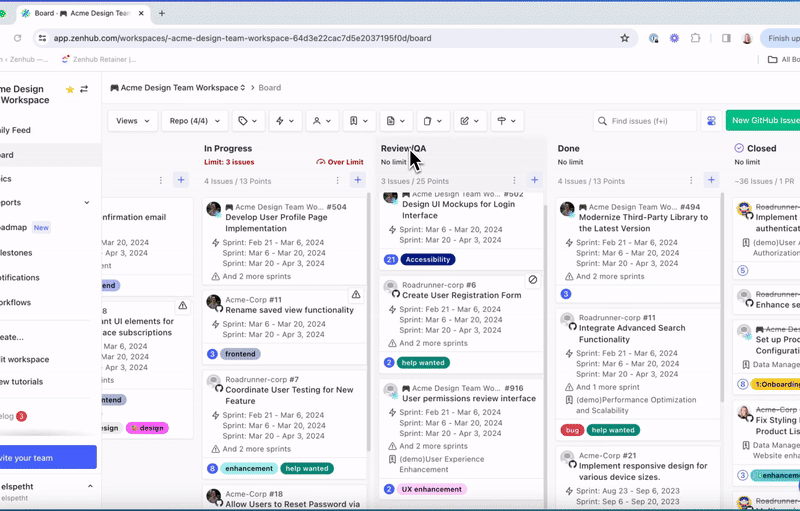Open Review/QA column three-dot menu

[514, 181]
